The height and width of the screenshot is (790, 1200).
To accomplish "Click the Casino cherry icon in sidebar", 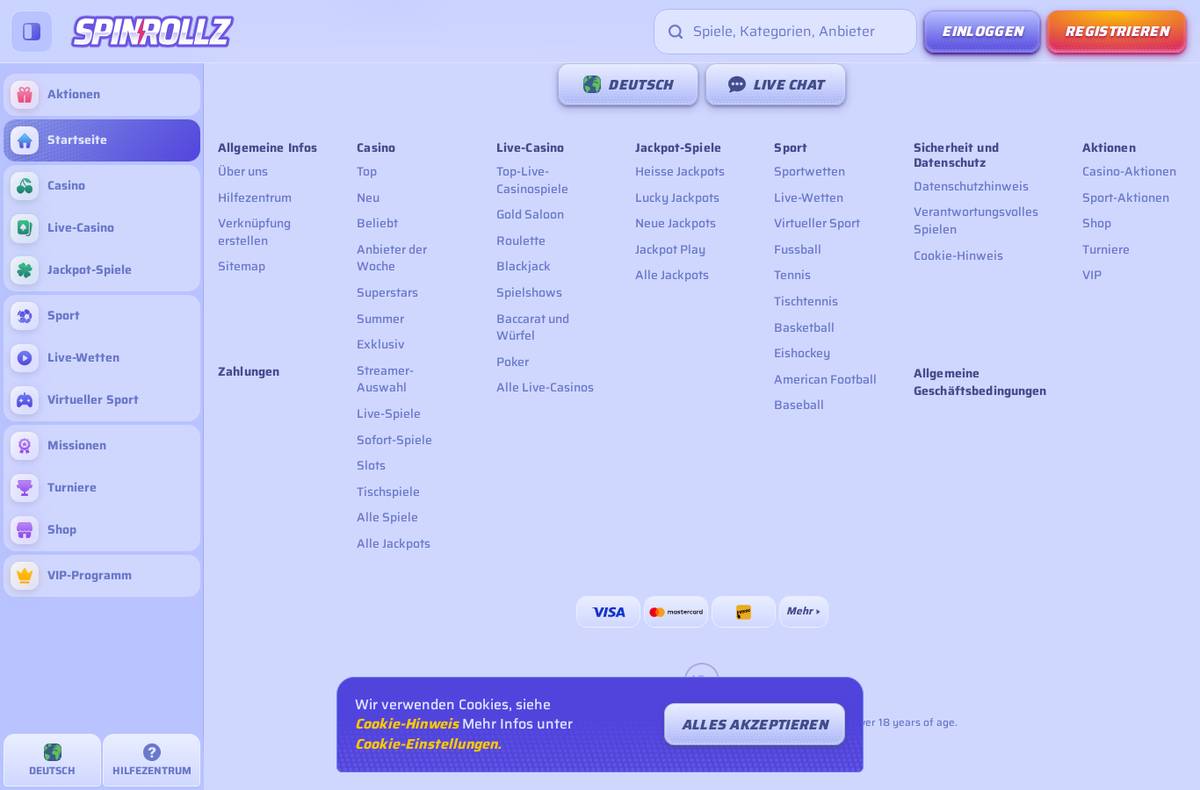I will [x=25, y=186].
